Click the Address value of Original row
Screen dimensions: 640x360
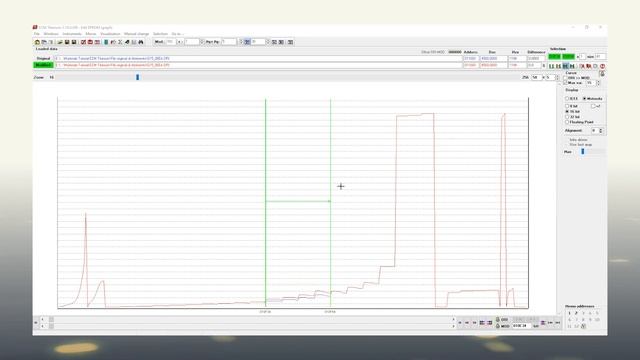[x=471, y=58]
